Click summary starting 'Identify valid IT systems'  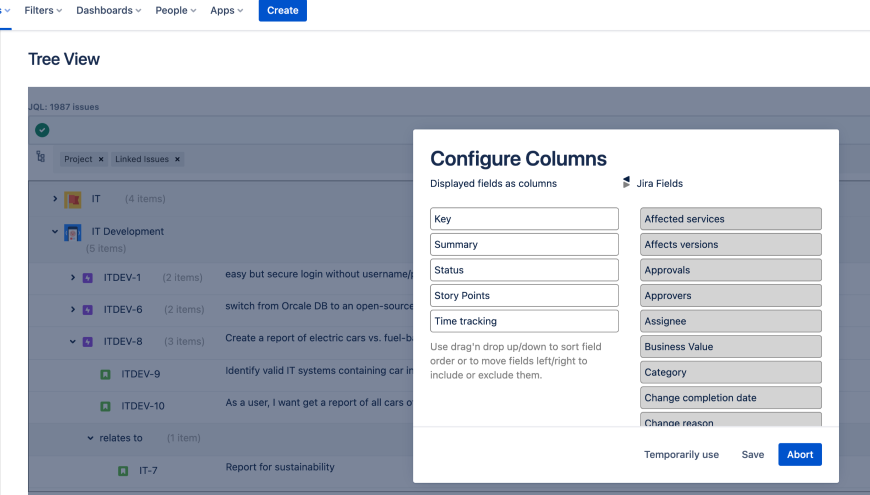coord(319,371)
